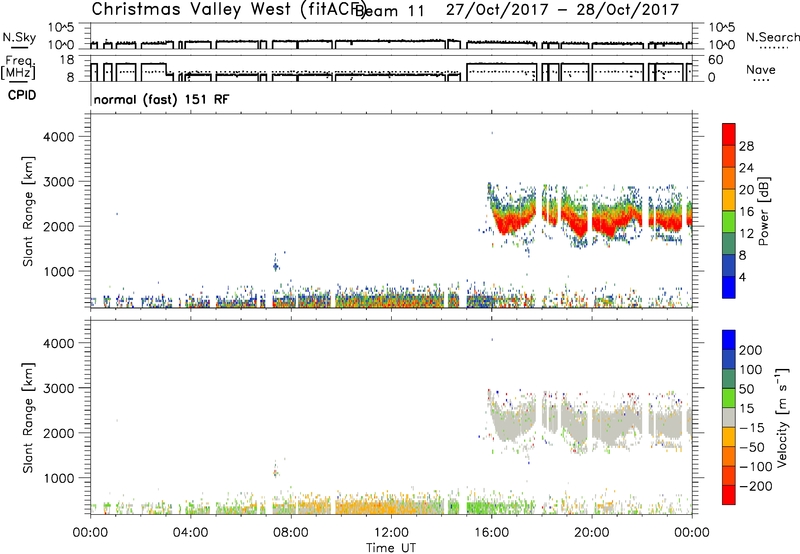Click the solid line sample under N.Sky
Viewport: 800px width, 554px height.
pos(19,48)
